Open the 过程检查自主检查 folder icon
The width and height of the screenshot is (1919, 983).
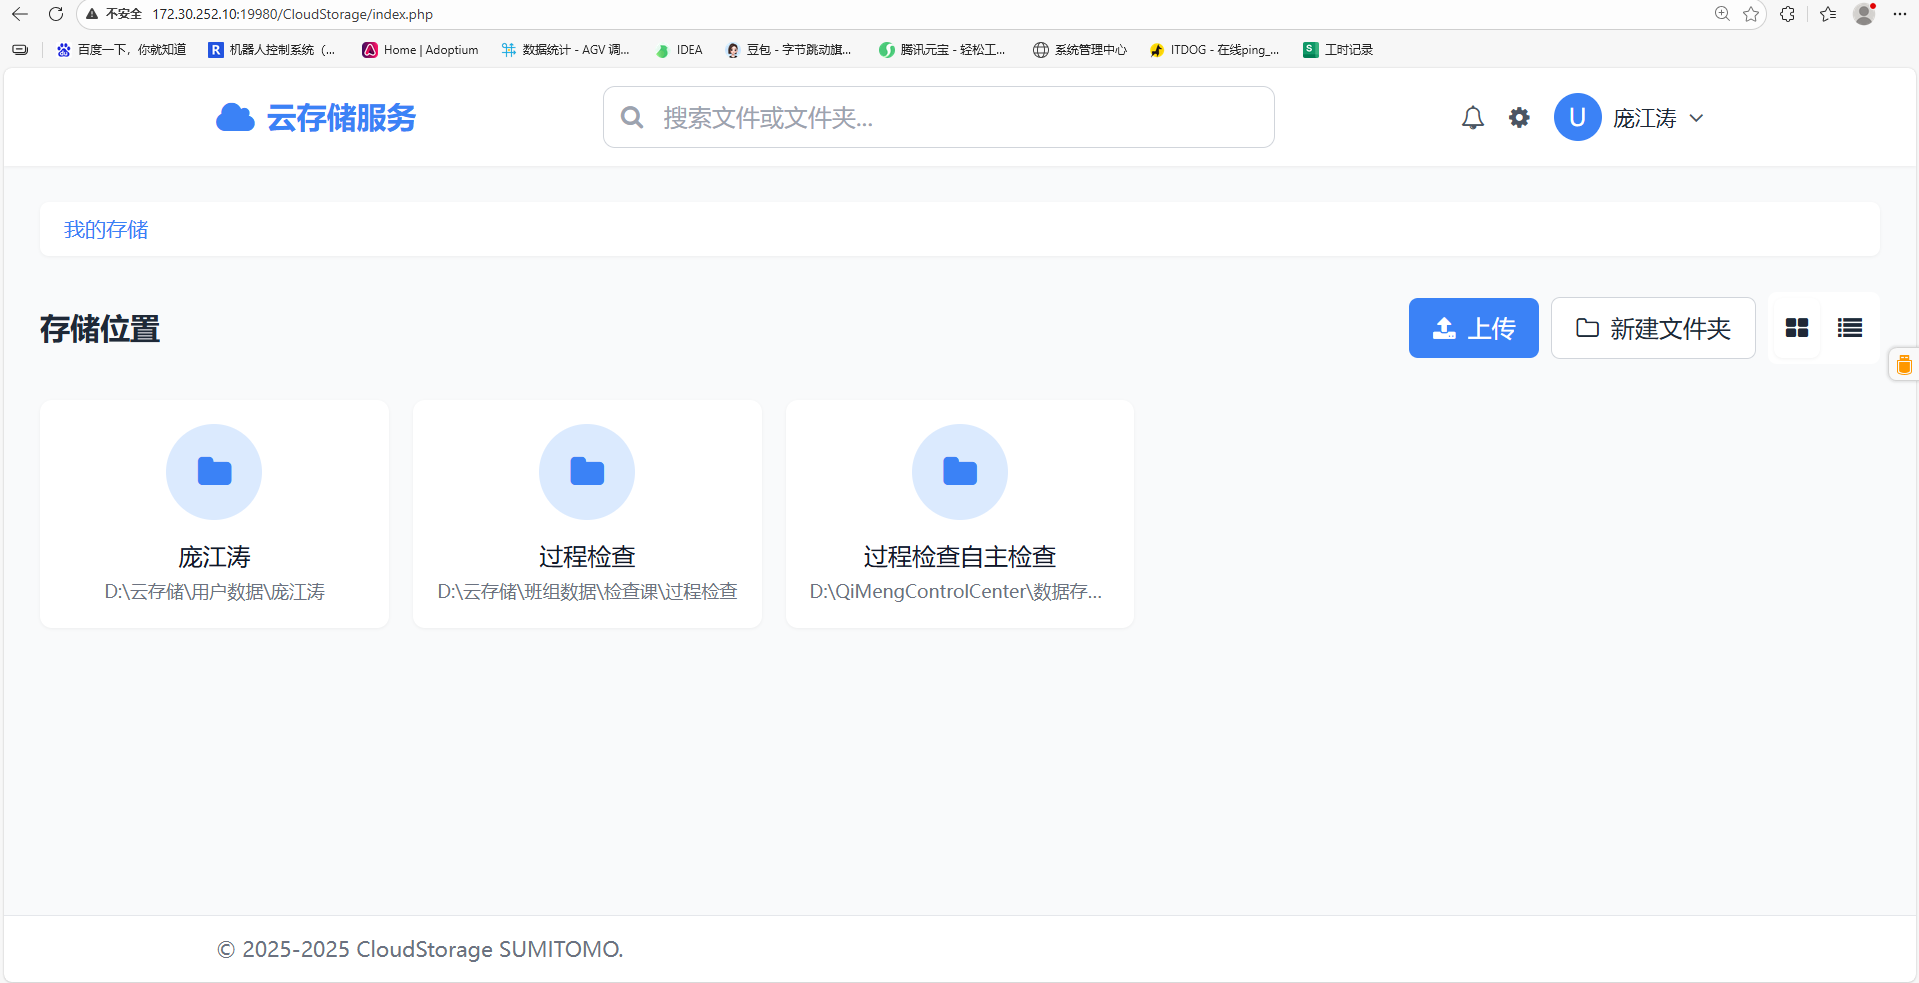point(959,472)
